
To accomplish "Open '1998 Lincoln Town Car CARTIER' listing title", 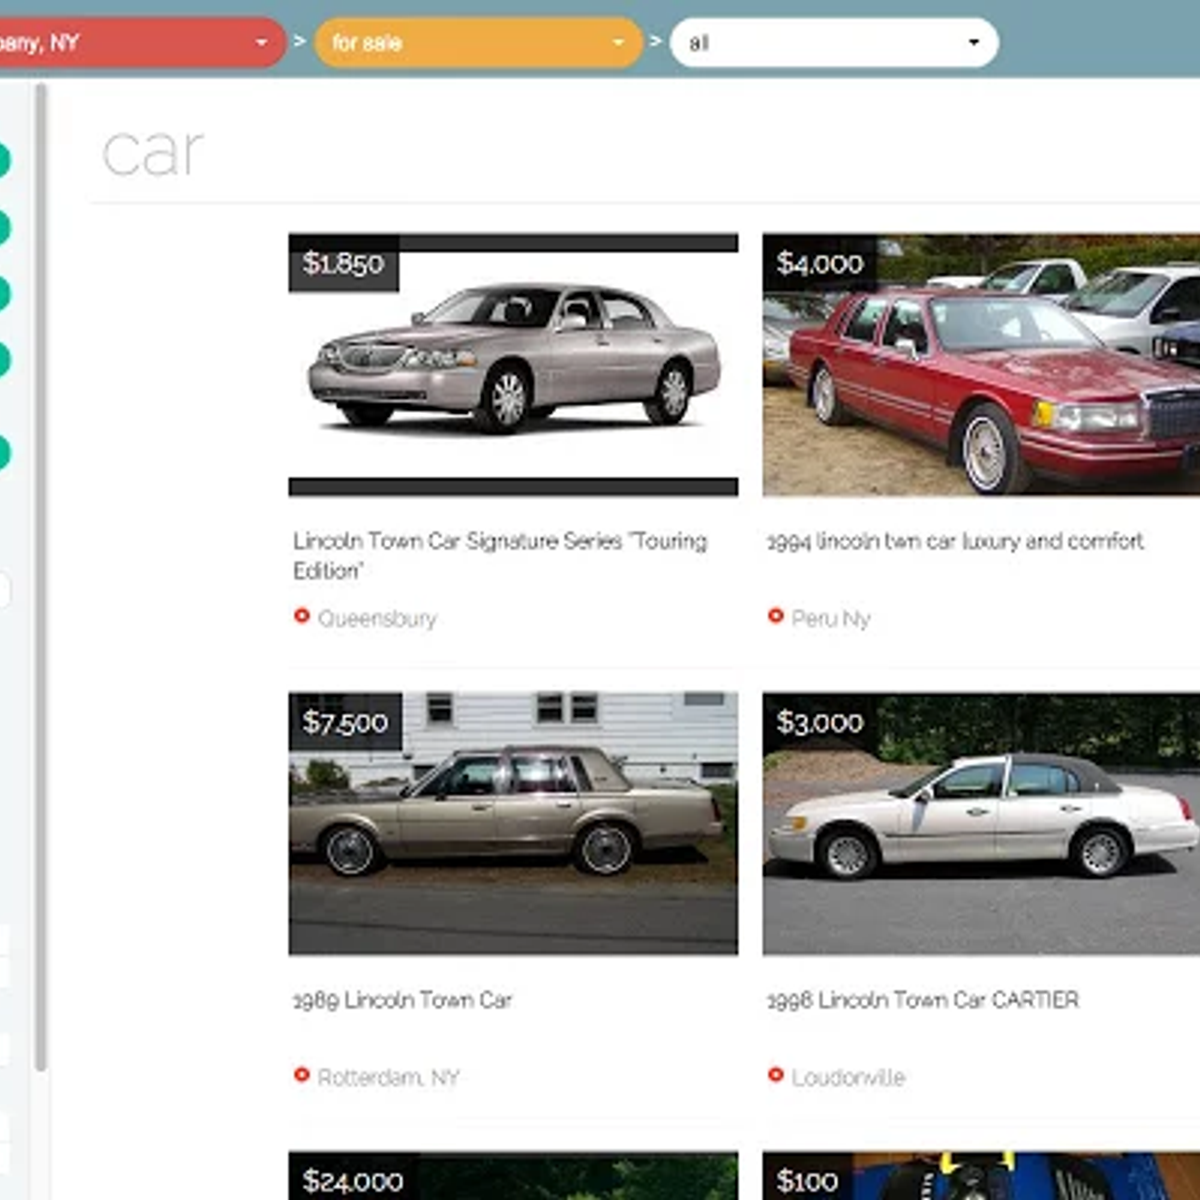I will [923, 999].
